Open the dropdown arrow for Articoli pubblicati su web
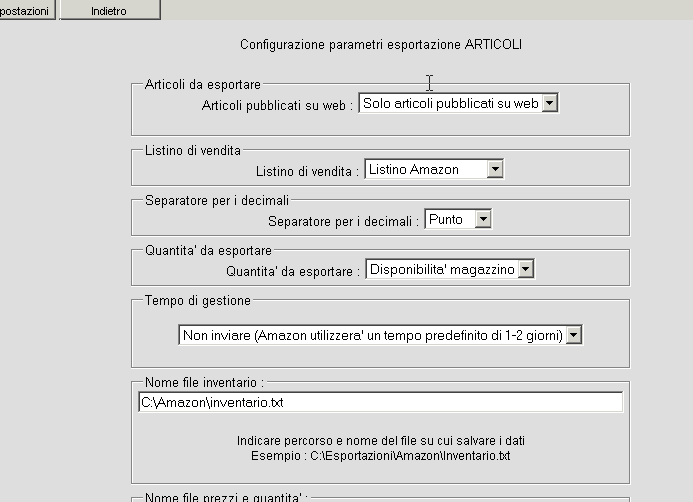This screenshot has height=502, width=693. pyautogui.click(x=549, y=103)
